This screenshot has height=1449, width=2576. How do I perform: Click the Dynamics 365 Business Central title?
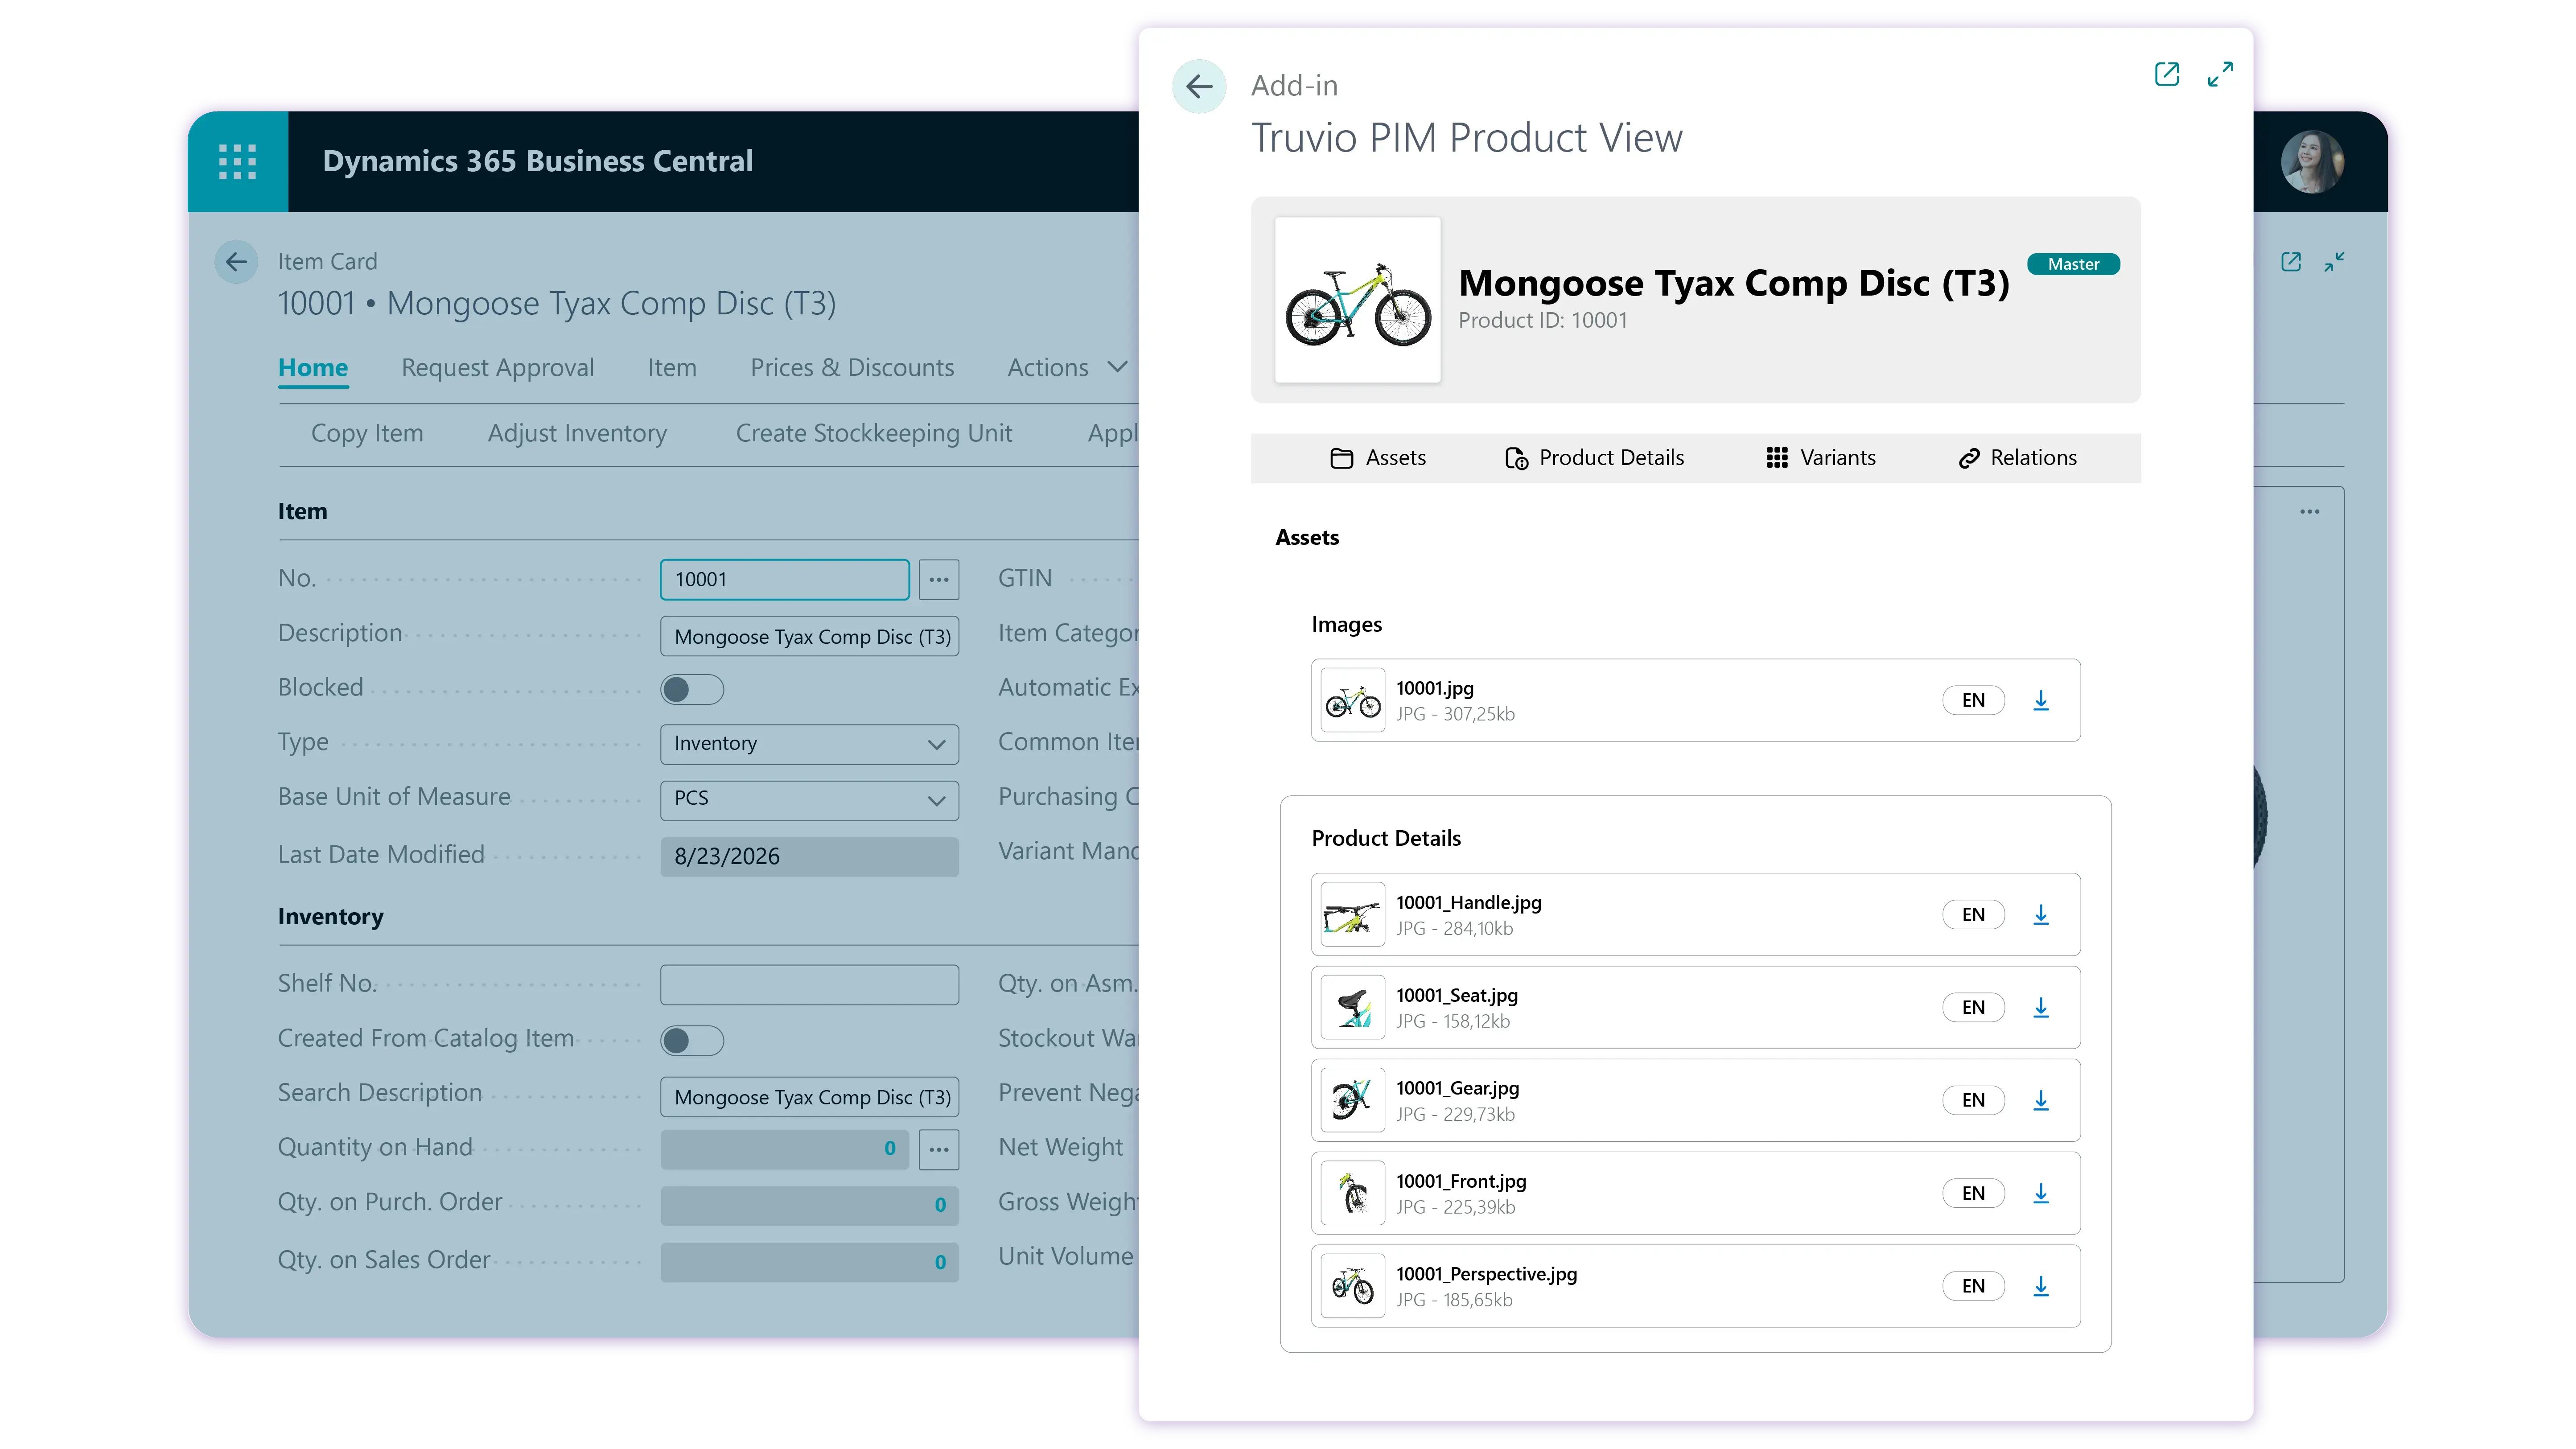(538, 162)
